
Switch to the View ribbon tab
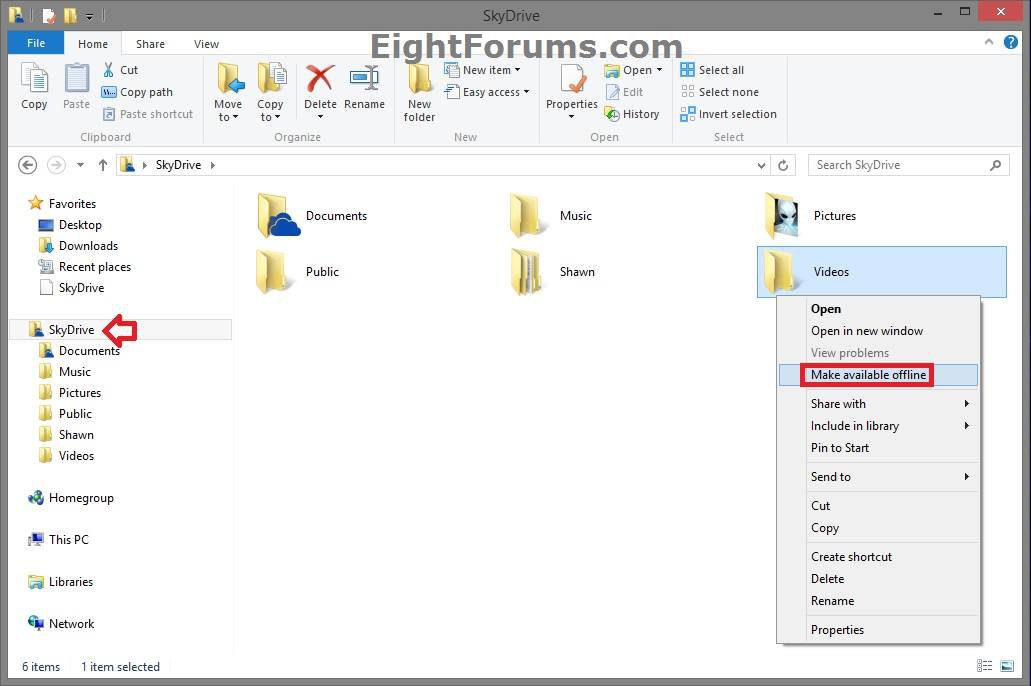pos(206,44)
